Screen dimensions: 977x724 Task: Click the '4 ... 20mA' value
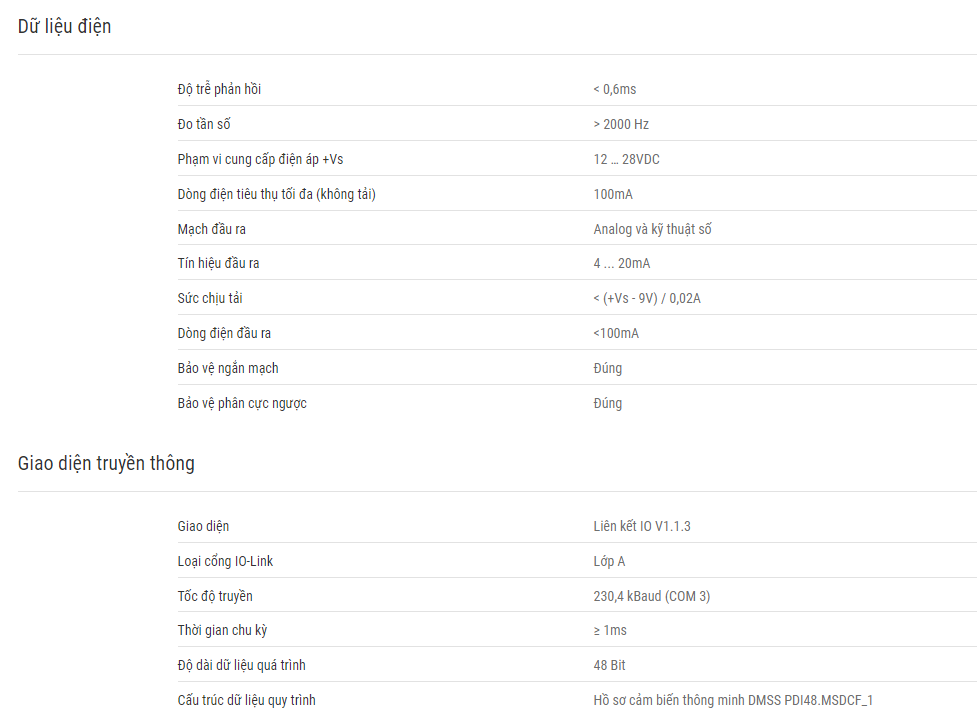tap(621, 263)
